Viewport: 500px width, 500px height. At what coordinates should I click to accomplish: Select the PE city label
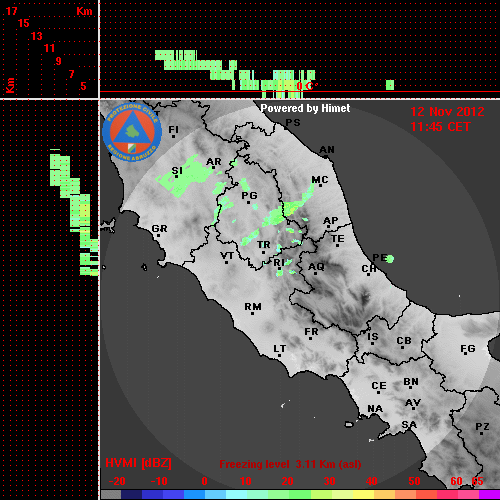pyautogui.click(x=380, y=258)
